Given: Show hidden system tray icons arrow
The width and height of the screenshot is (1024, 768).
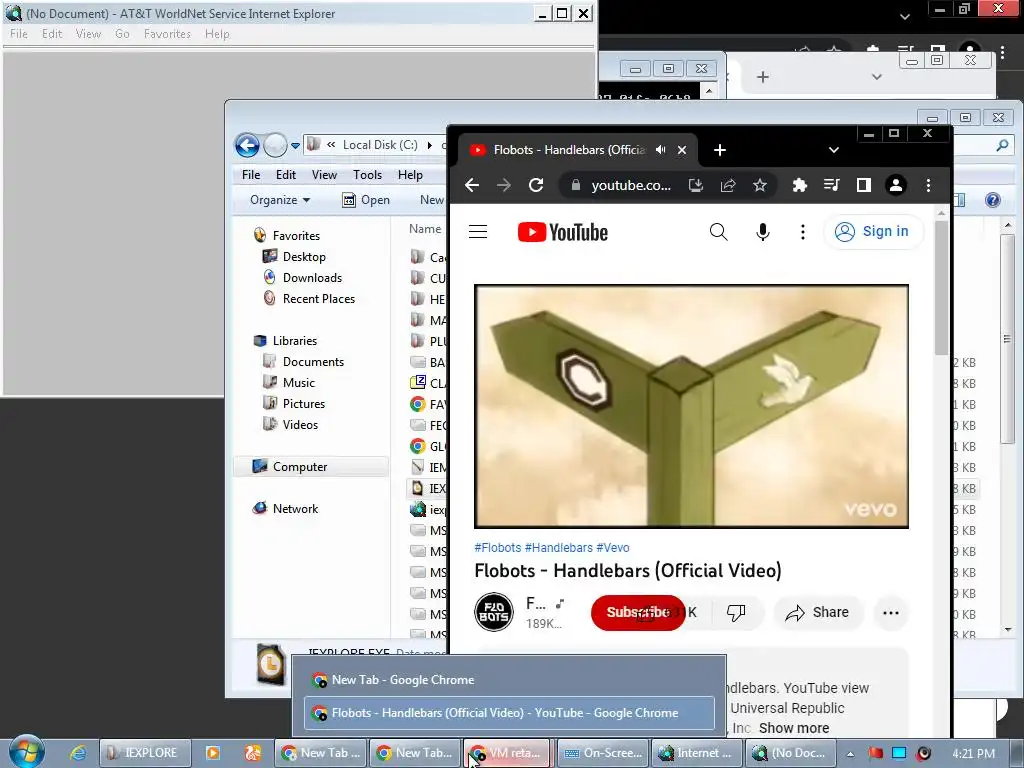Looking at the screenshot, I should click(850, 754).
